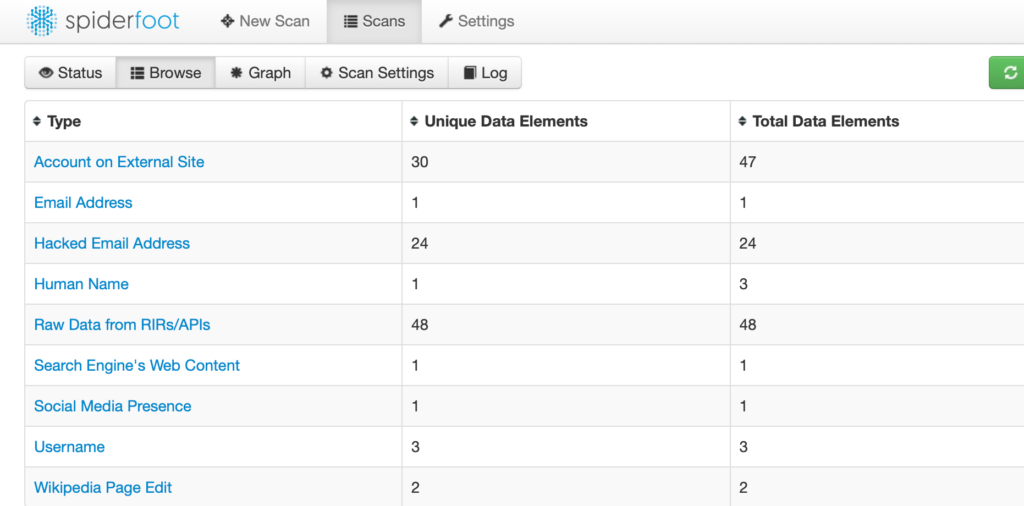Open the Raw Data from RIRs/APIs link
This screenshot has width=1024, height=506.
[x=122, y=324]
